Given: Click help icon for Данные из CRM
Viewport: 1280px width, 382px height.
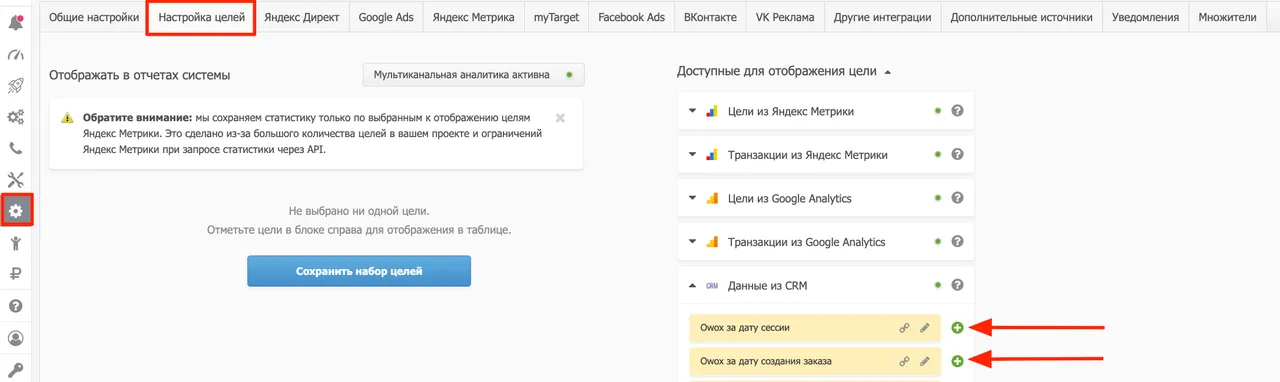Looking at the screenshot, I should tap(957, 286).
